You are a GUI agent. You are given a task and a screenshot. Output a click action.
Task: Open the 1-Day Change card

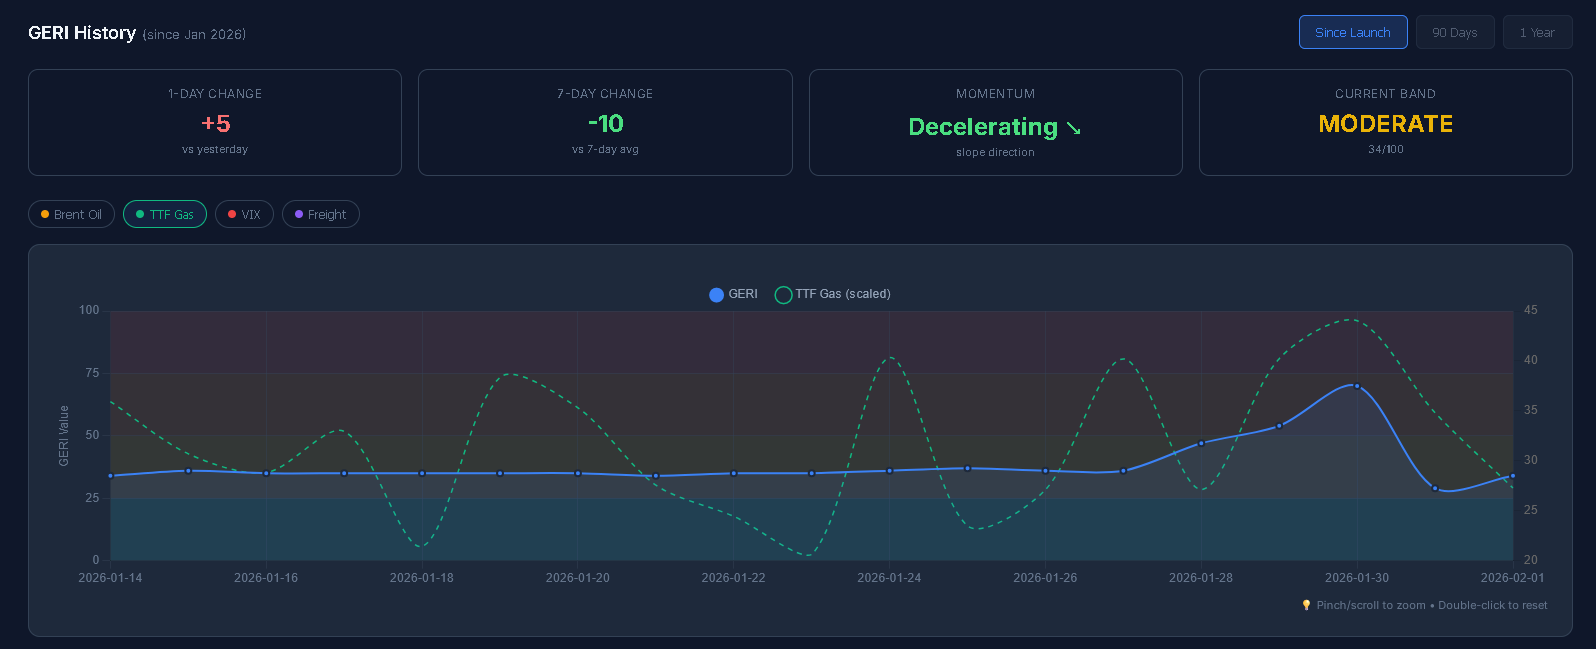[x=215, y=122]
